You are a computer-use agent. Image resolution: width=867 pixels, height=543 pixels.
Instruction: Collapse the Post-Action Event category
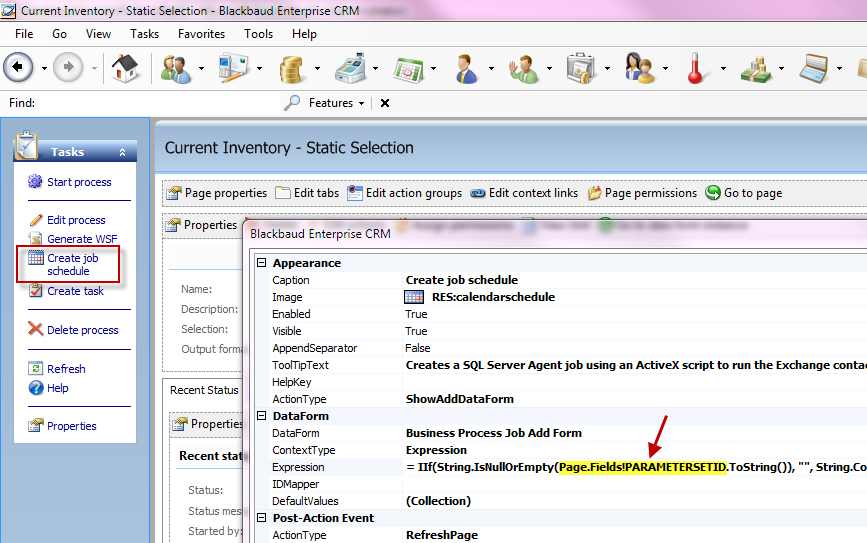click(262, 518)
